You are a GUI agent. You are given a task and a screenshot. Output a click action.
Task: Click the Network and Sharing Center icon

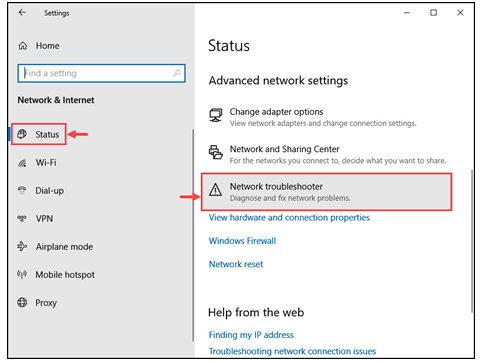[x=216, y=152]
